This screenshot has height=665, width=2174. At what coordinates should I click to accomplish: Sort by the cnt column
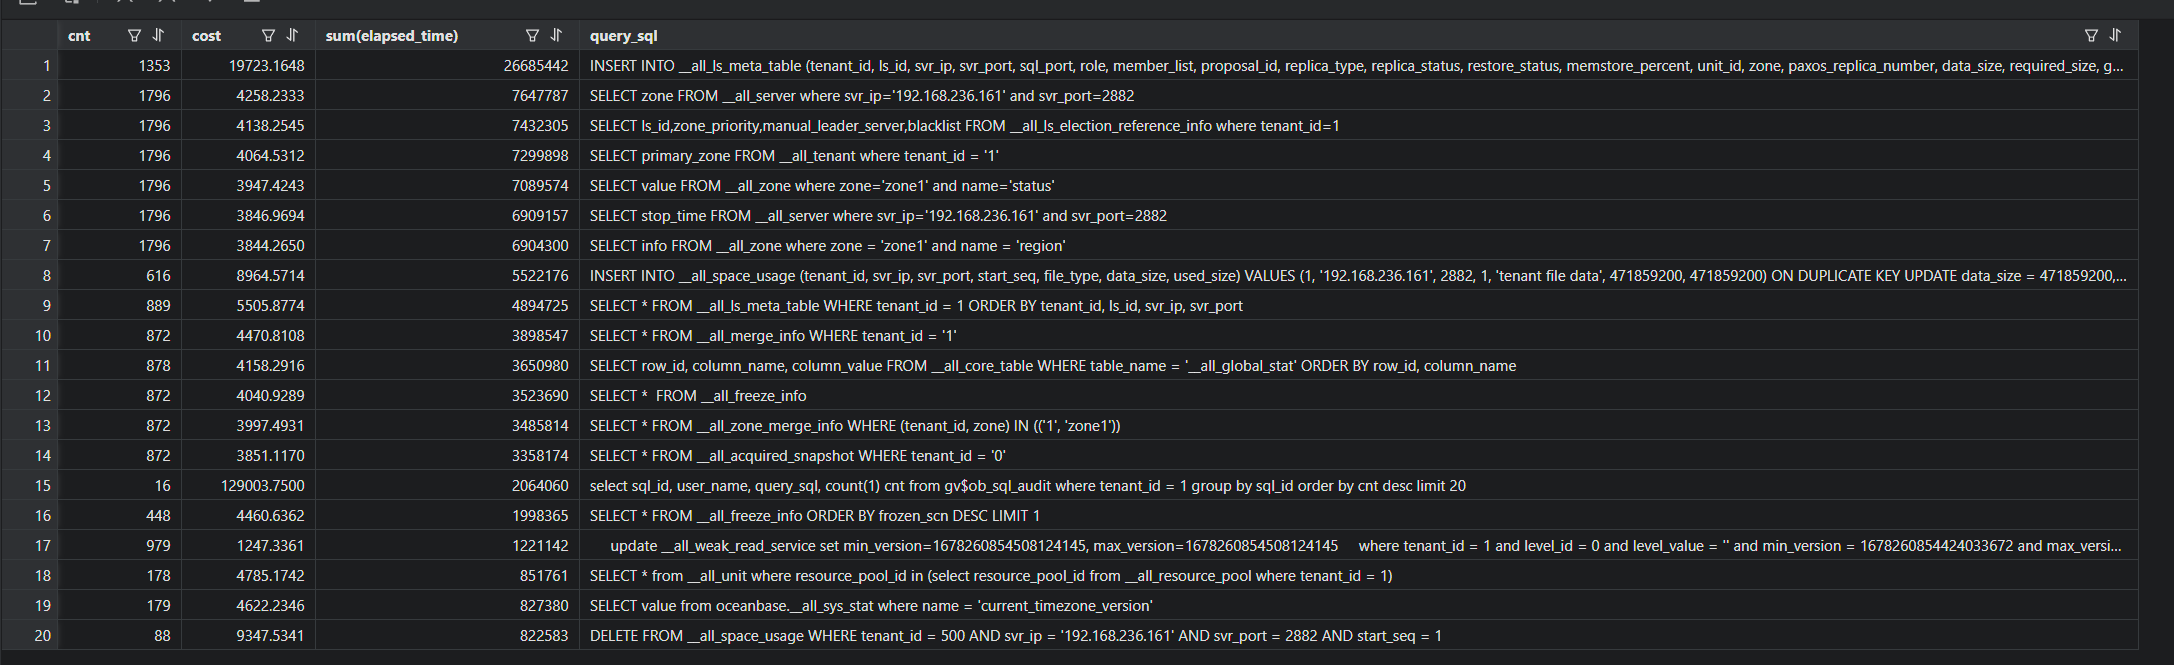tap(158, 35)
